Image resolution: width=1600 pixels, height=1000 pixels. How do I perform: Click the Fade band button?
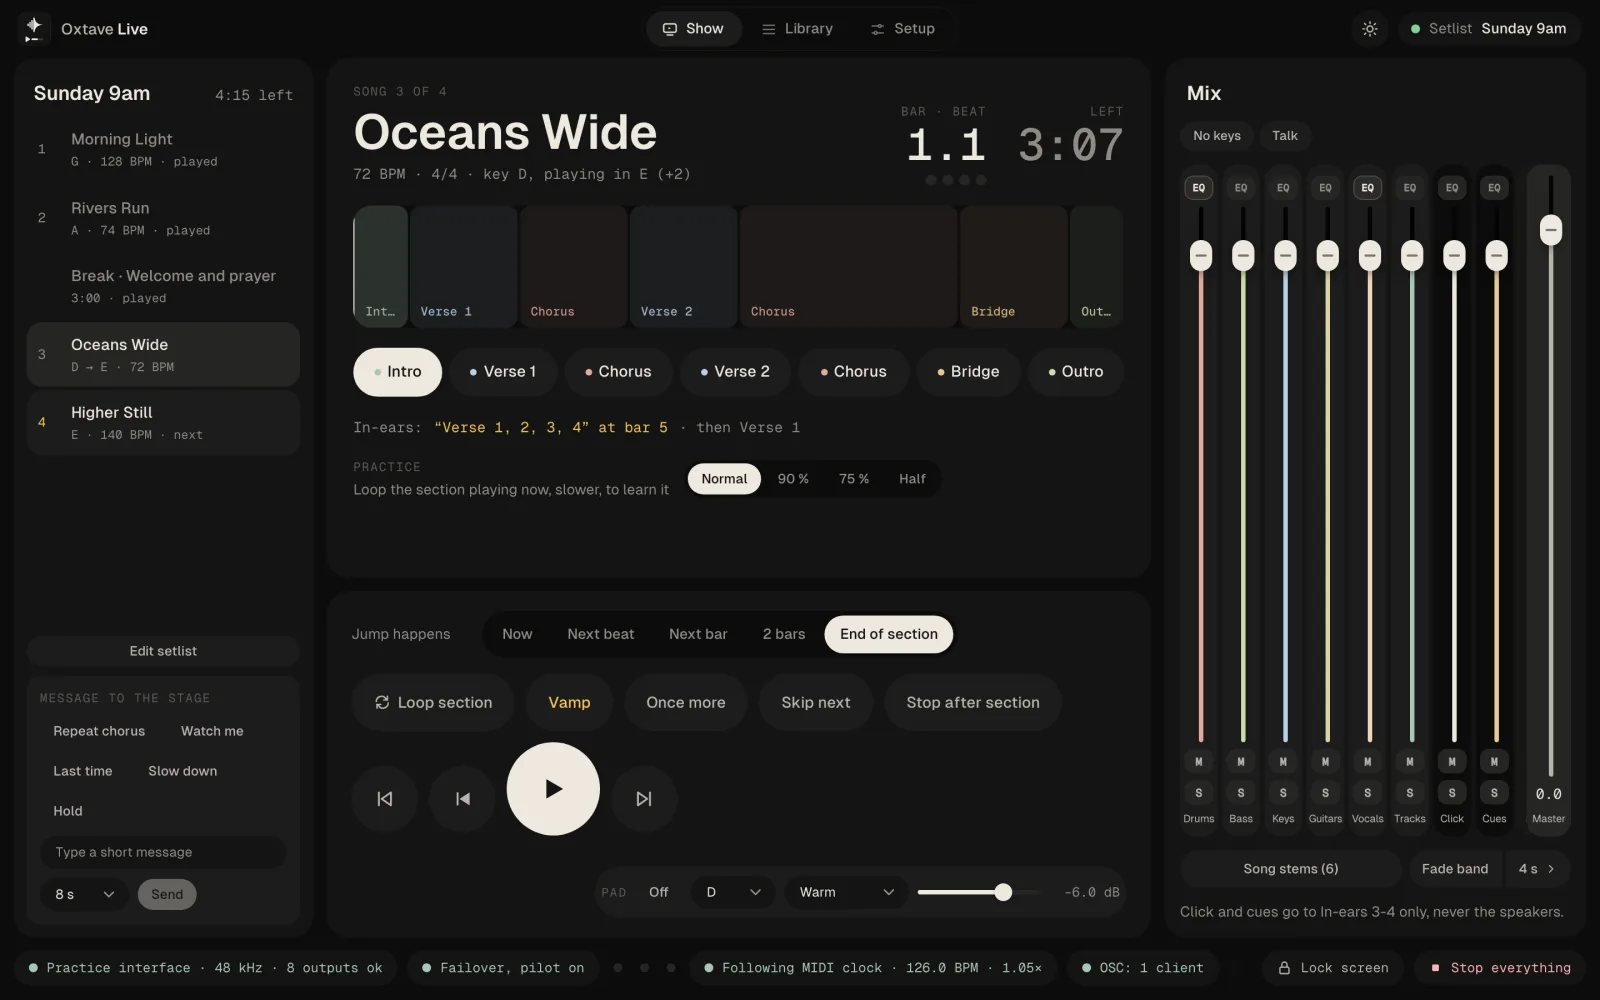pos(1455,869)
